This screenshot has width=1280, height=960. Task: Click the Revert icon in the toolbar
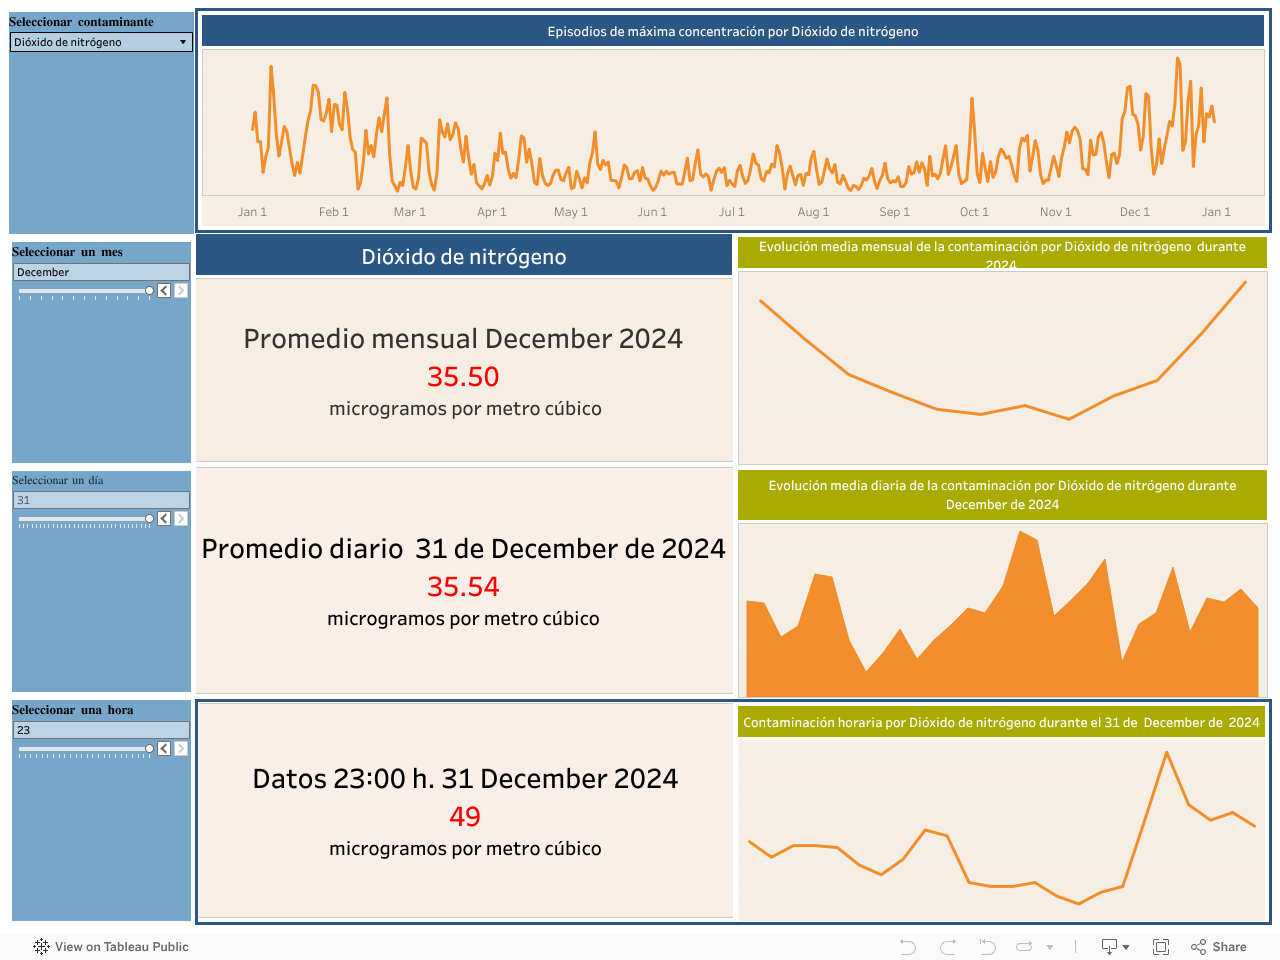click(987, 947)
